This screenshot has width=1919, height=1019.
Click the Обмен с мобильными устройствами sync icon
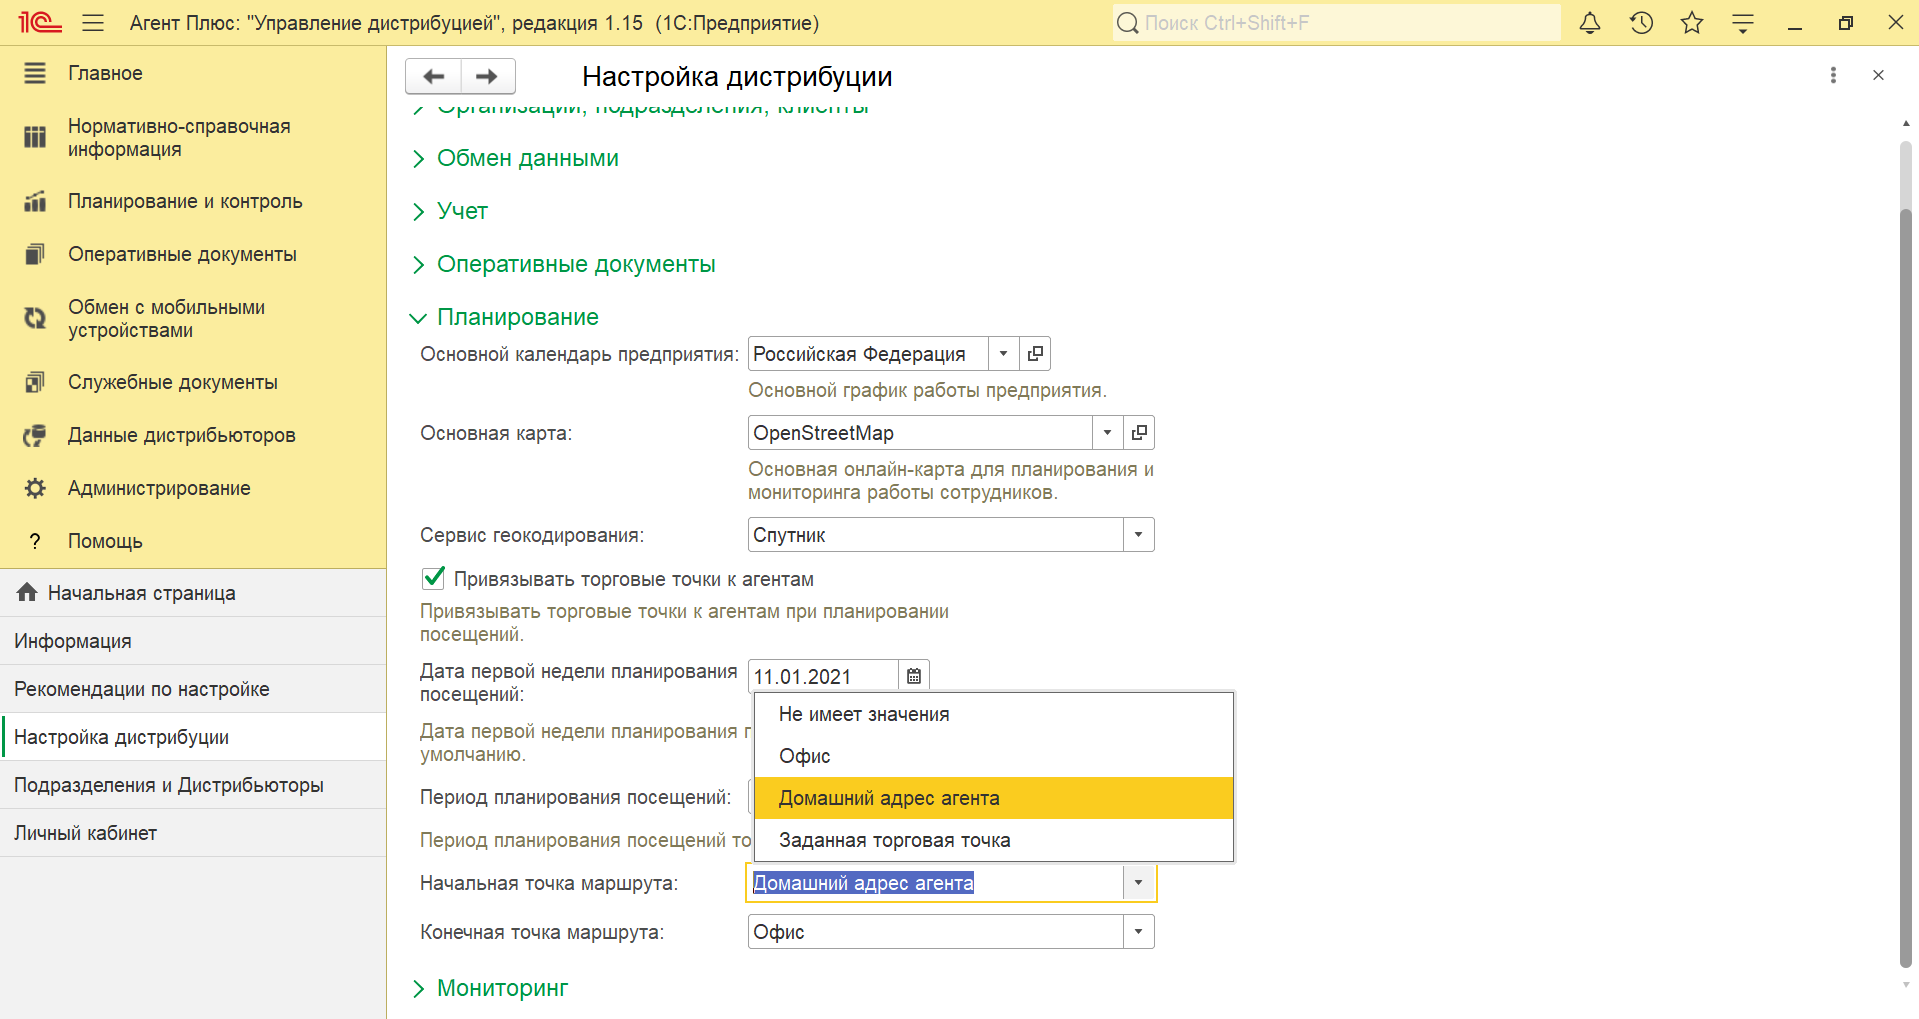coord(35,318)
